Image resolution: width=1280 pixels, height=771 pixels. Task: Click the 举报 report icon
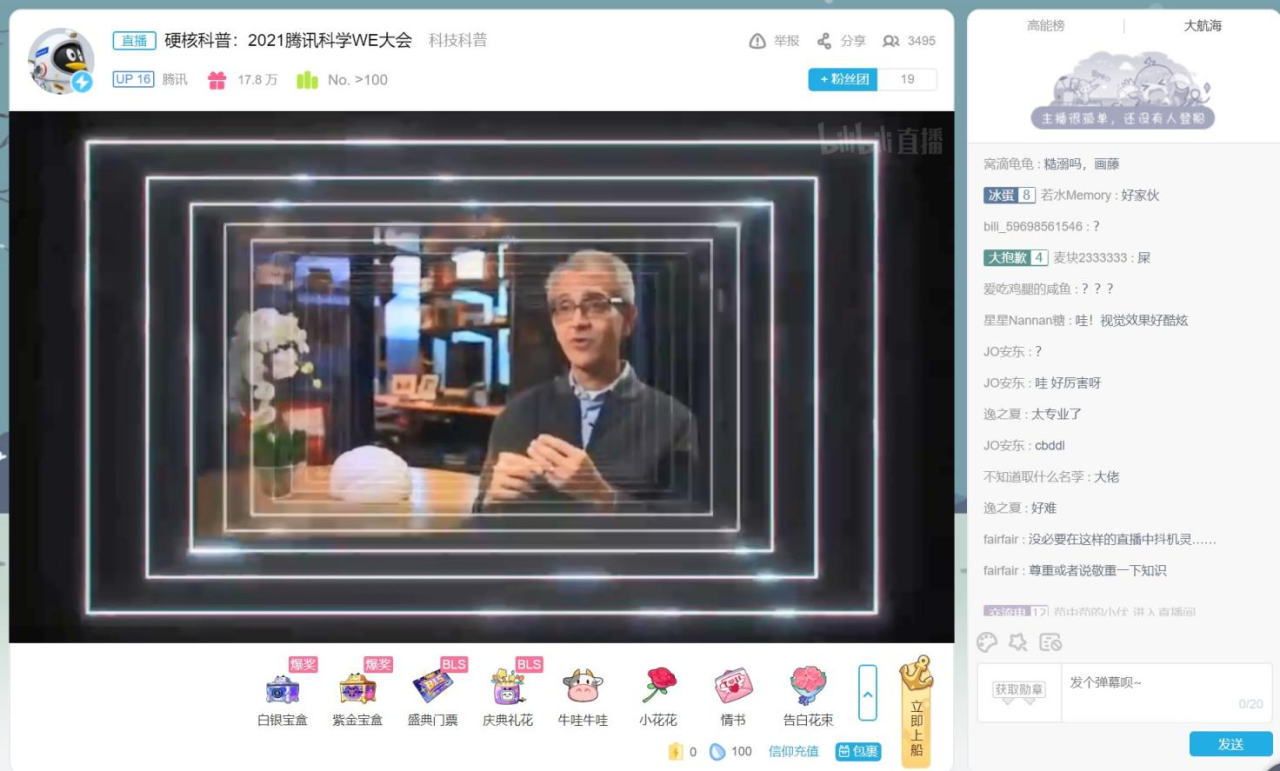(758, 41)
